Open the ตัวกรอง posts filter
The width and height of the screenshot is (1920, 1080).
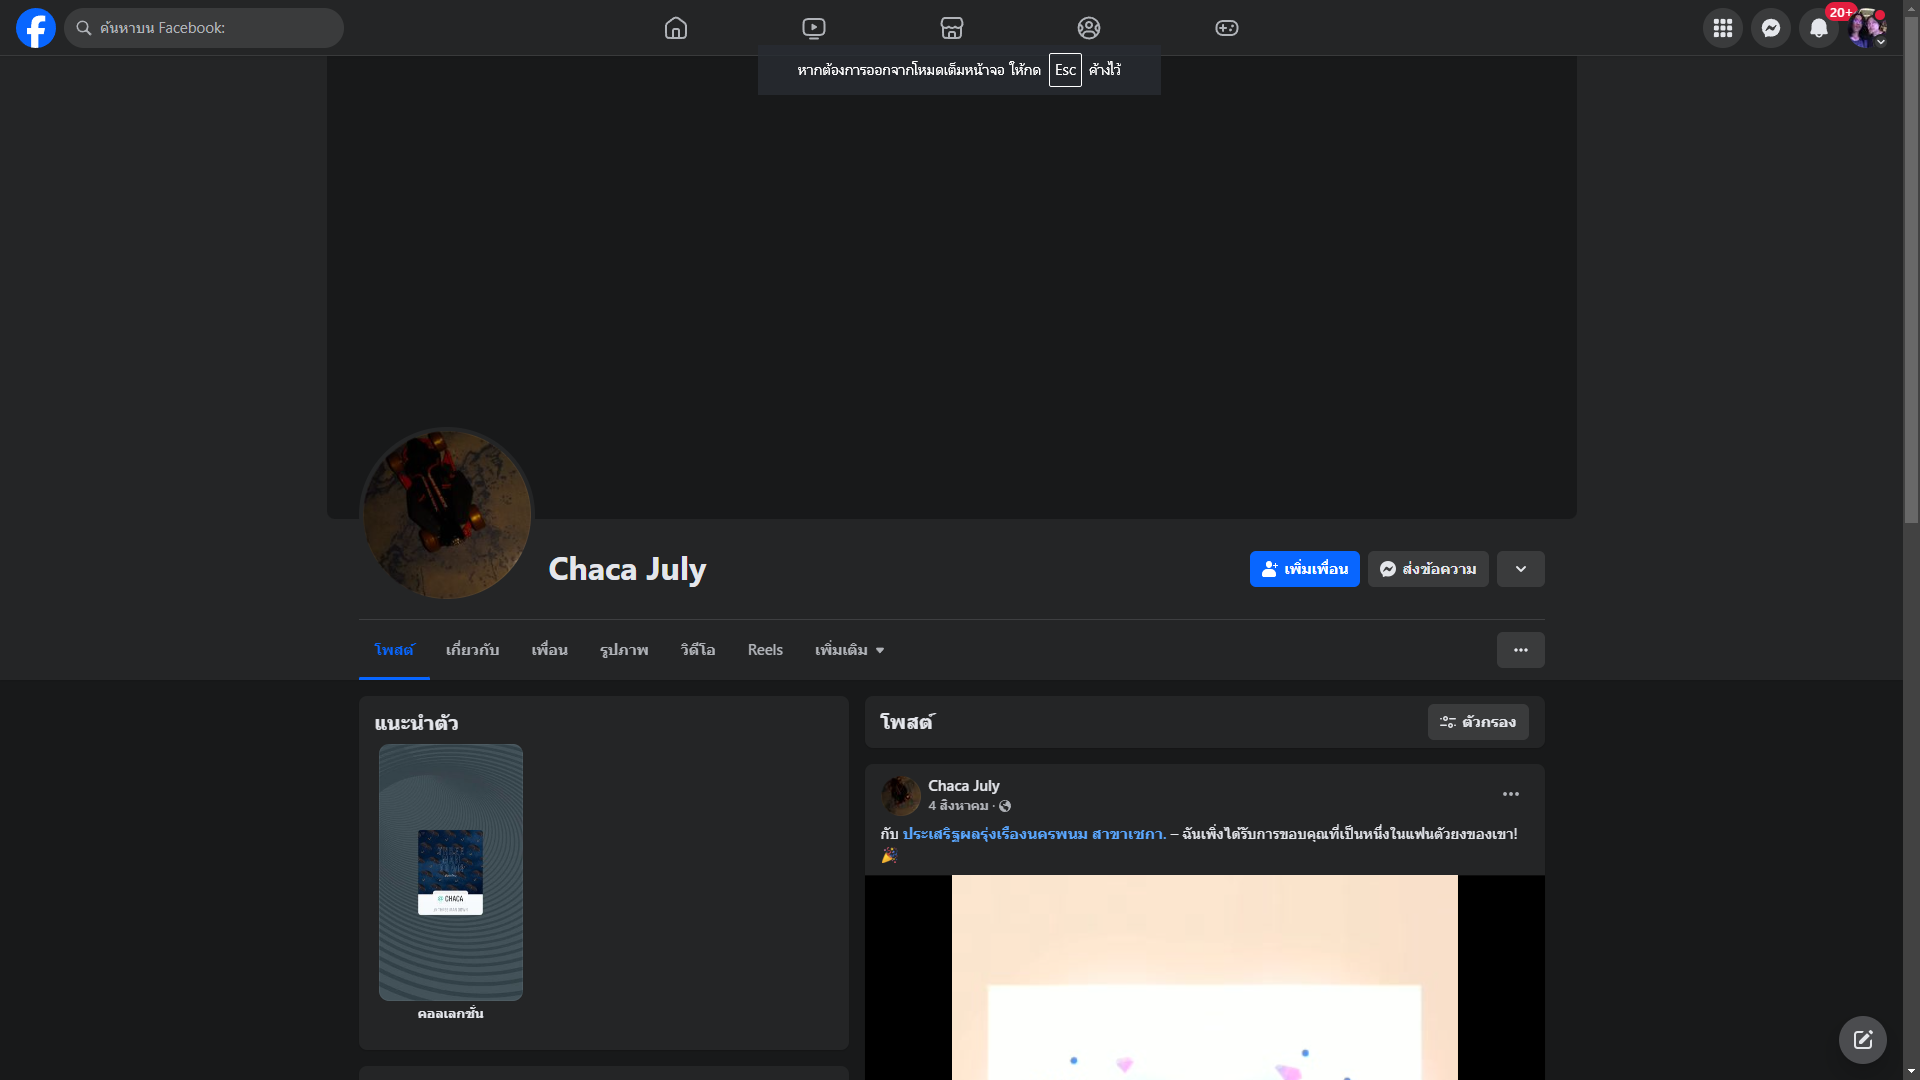1477,722
